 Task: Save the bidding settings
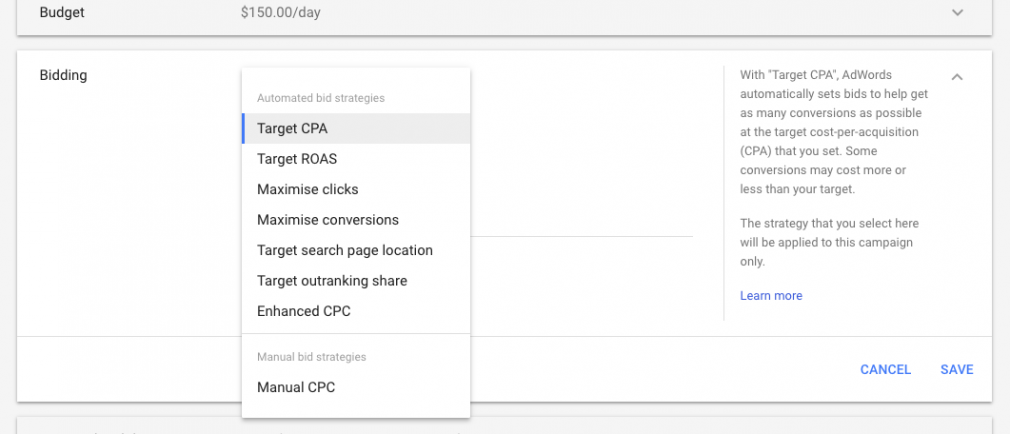[957, 370]
